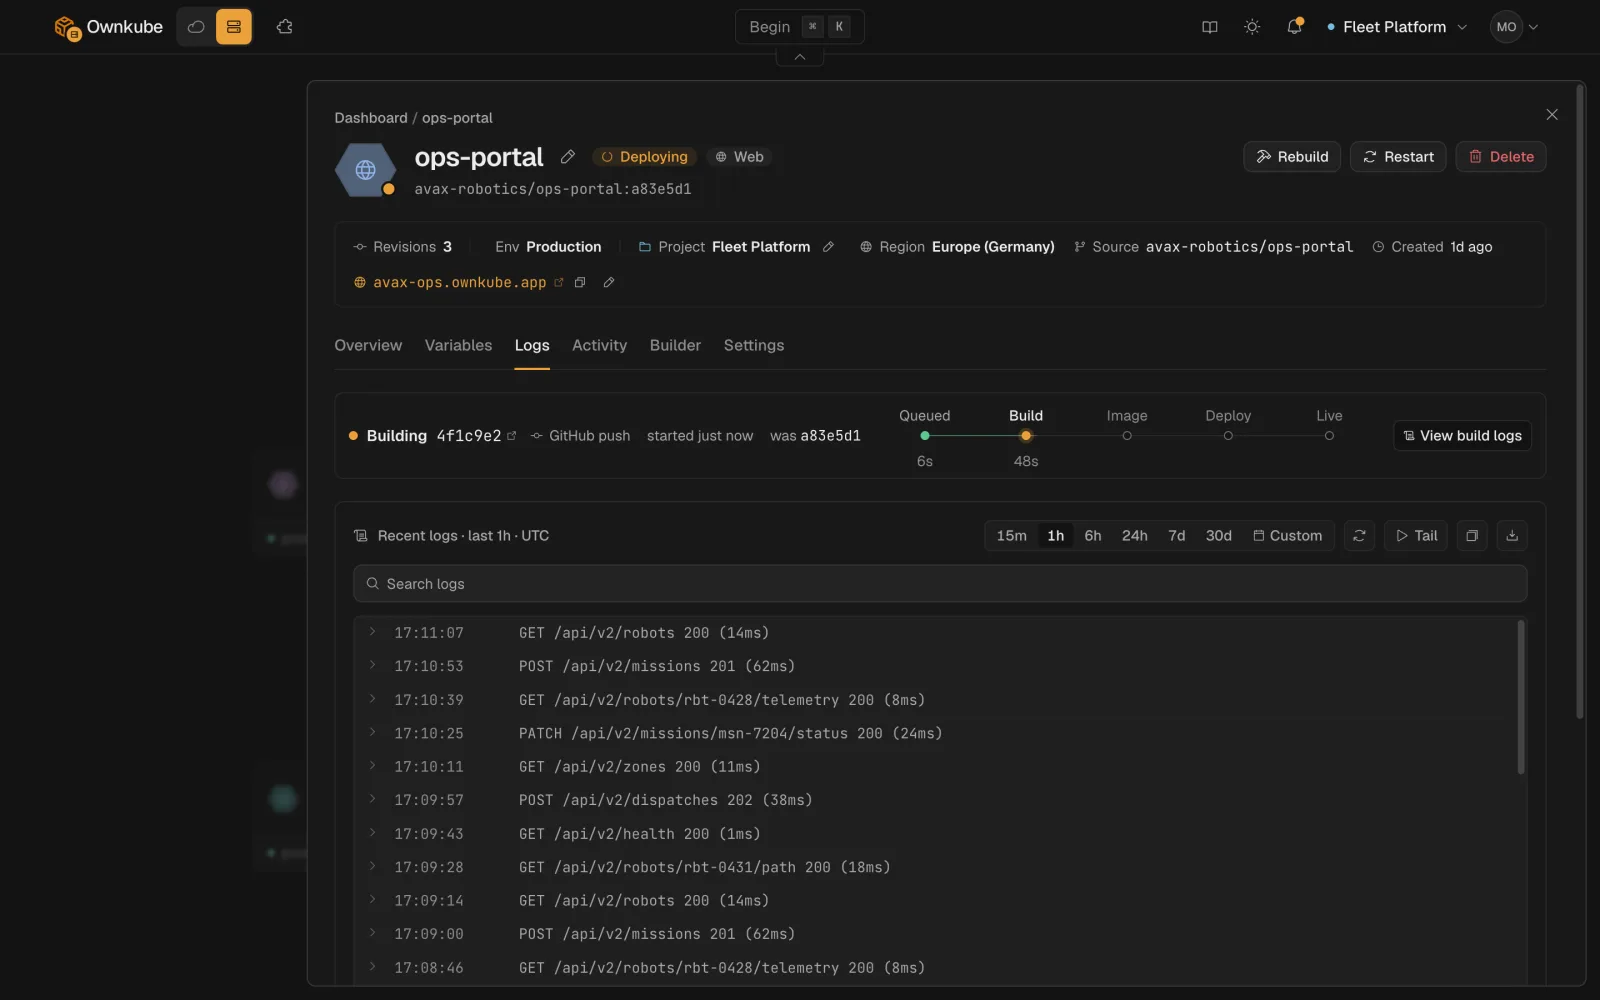Copy logs with the copy icon

pos(1472,536)
